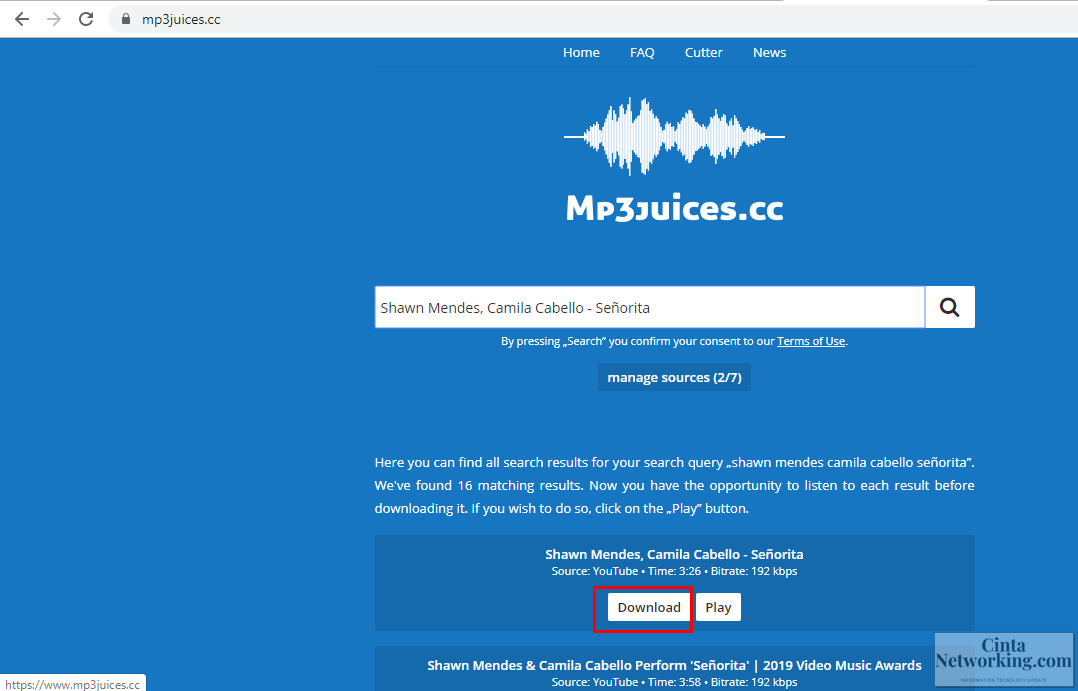This screenshot has width=1078, height=691.
Task: Click the magnifier search button
Action: 949,307
